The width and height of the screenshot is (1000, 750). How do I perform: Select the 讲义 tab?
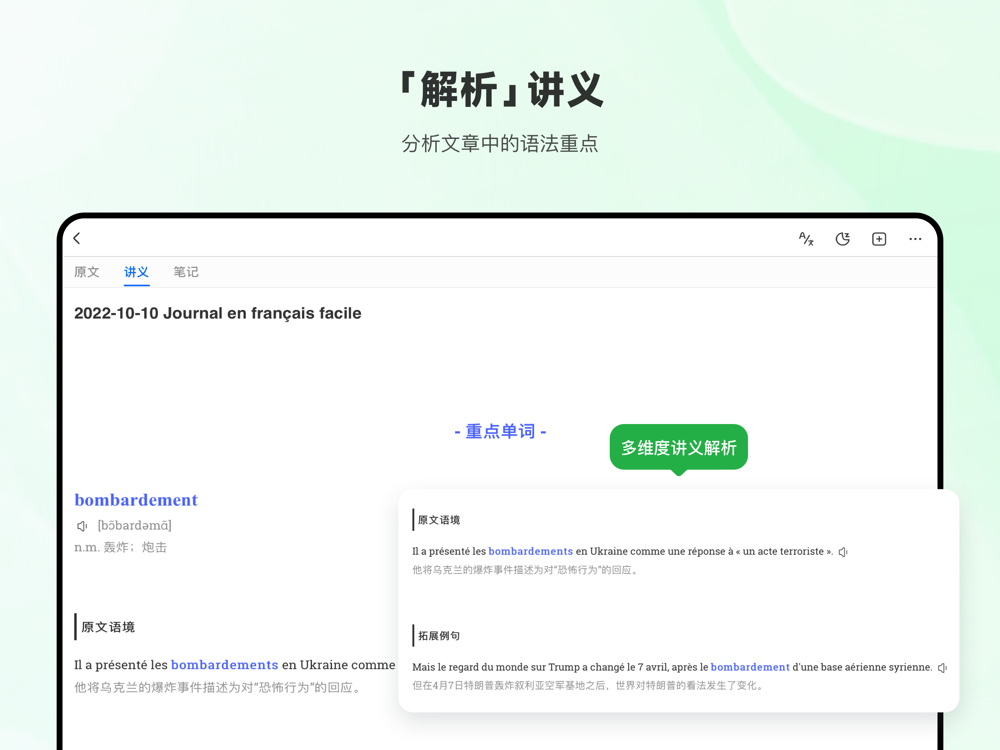click(x=136, y=272)
